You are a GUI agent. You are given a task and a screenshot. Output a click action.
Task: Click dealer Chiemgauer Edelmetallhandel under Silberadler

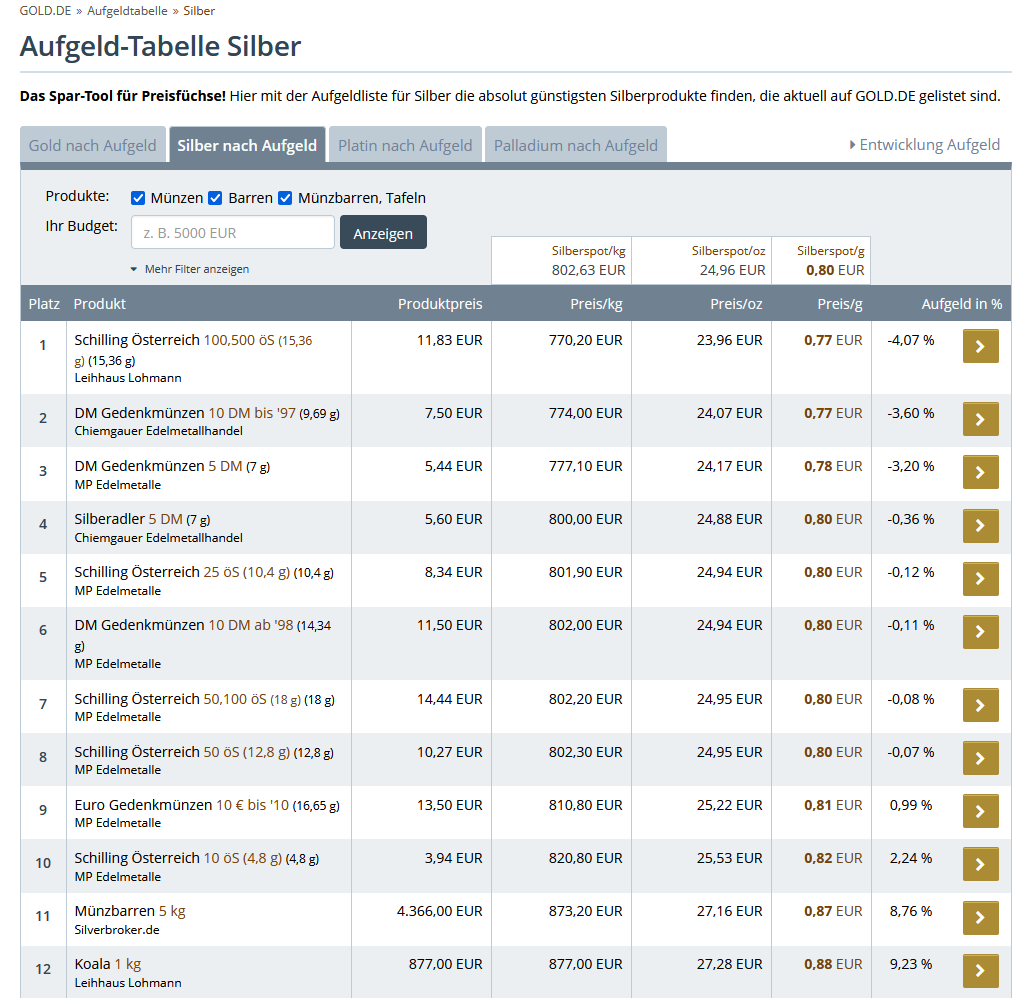(158, 538)
